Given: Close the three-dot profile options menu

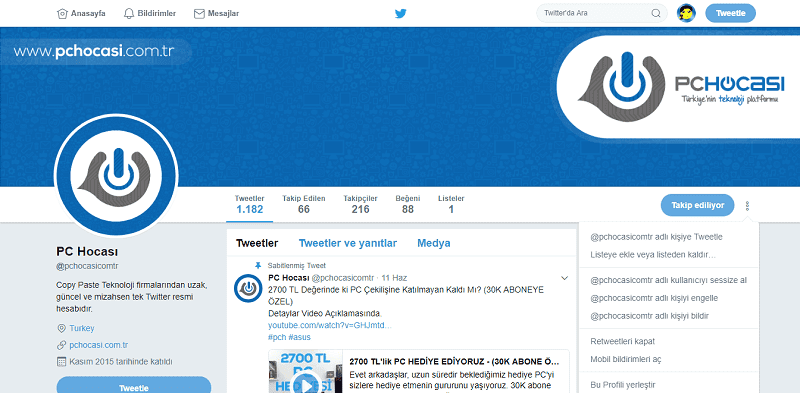Looking at the screenshot, I should point(747,206).
